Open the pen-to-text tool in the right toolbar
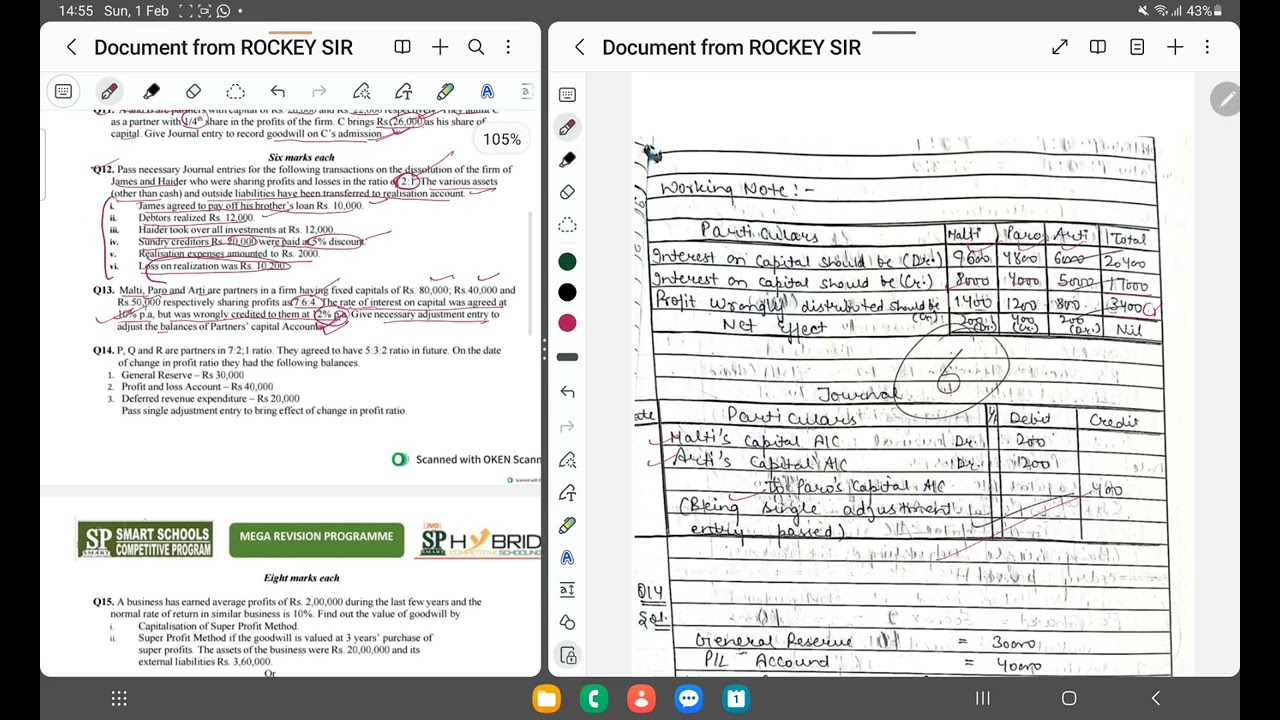The width and height of the screenshot is (1280, 720). click(567, 525)
